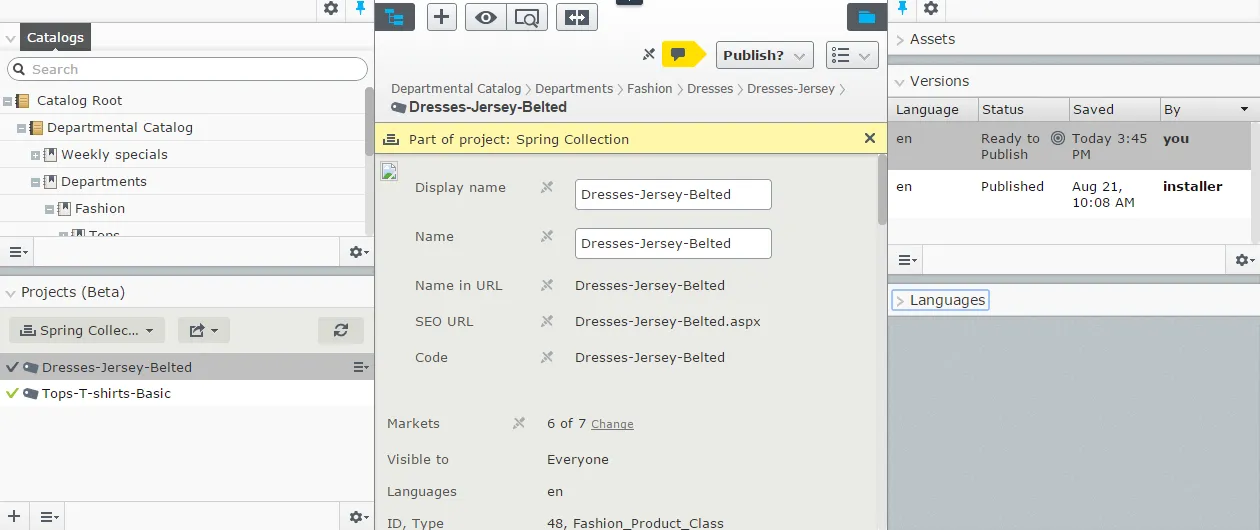The image size is (1260, 530).
Task: Click the gear icon atop right pane
Action: click(x=931, y=8)
